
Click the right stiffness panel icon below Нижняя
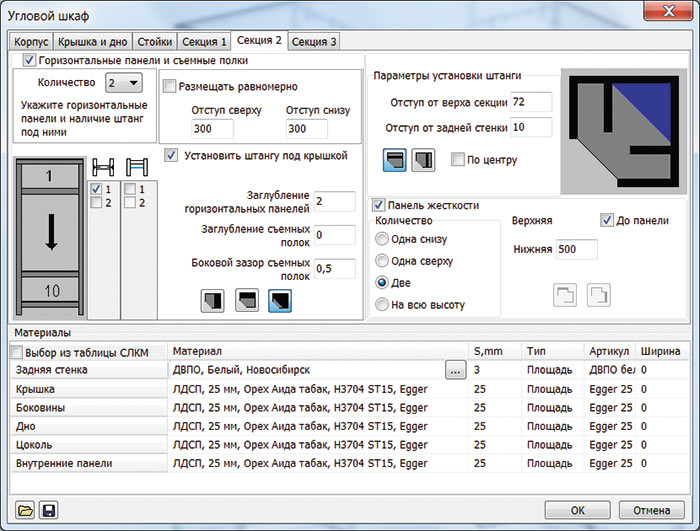pyautogui.click(x=598, y=295)
